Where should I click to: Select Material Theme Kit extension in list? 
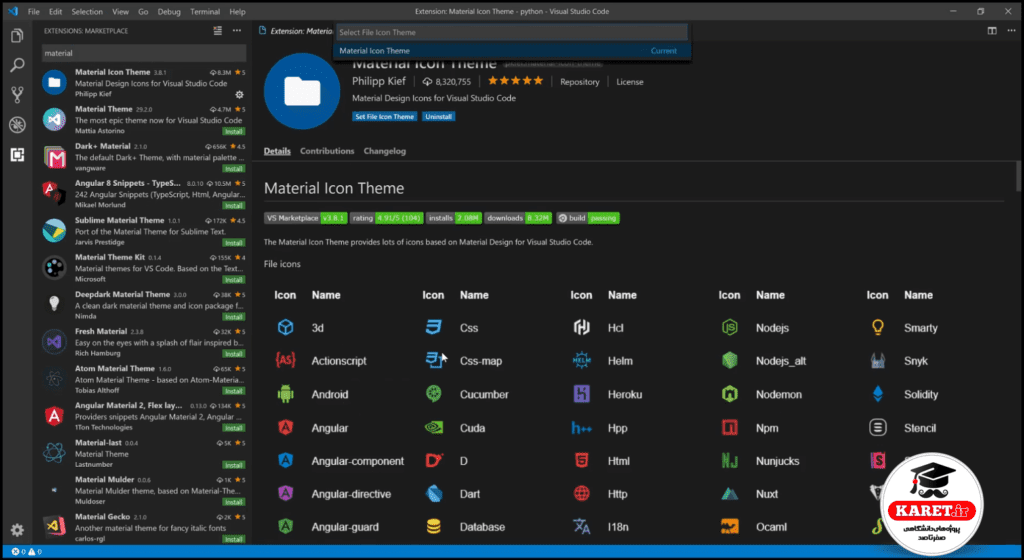tap(143, 268)
